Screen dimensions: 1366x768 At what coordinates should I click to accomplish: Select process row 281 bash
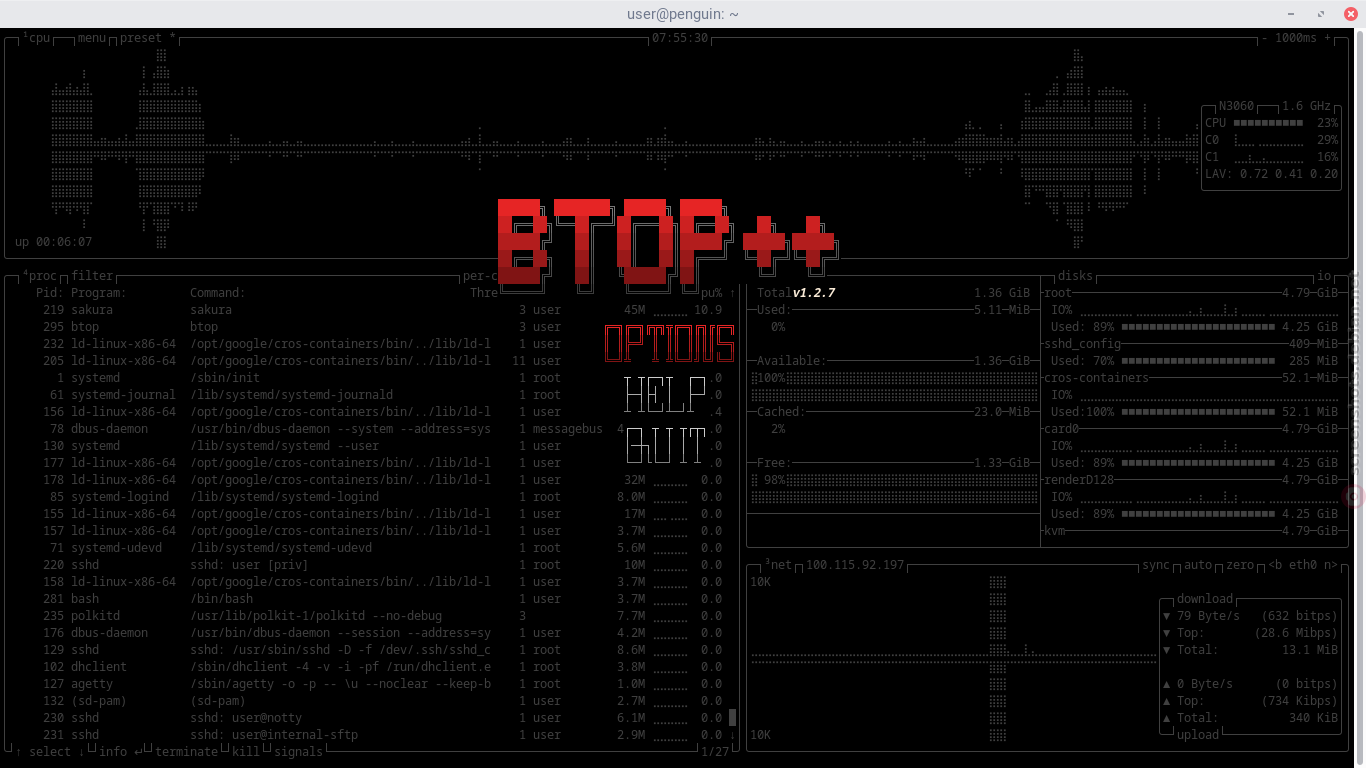click(366, 599)
